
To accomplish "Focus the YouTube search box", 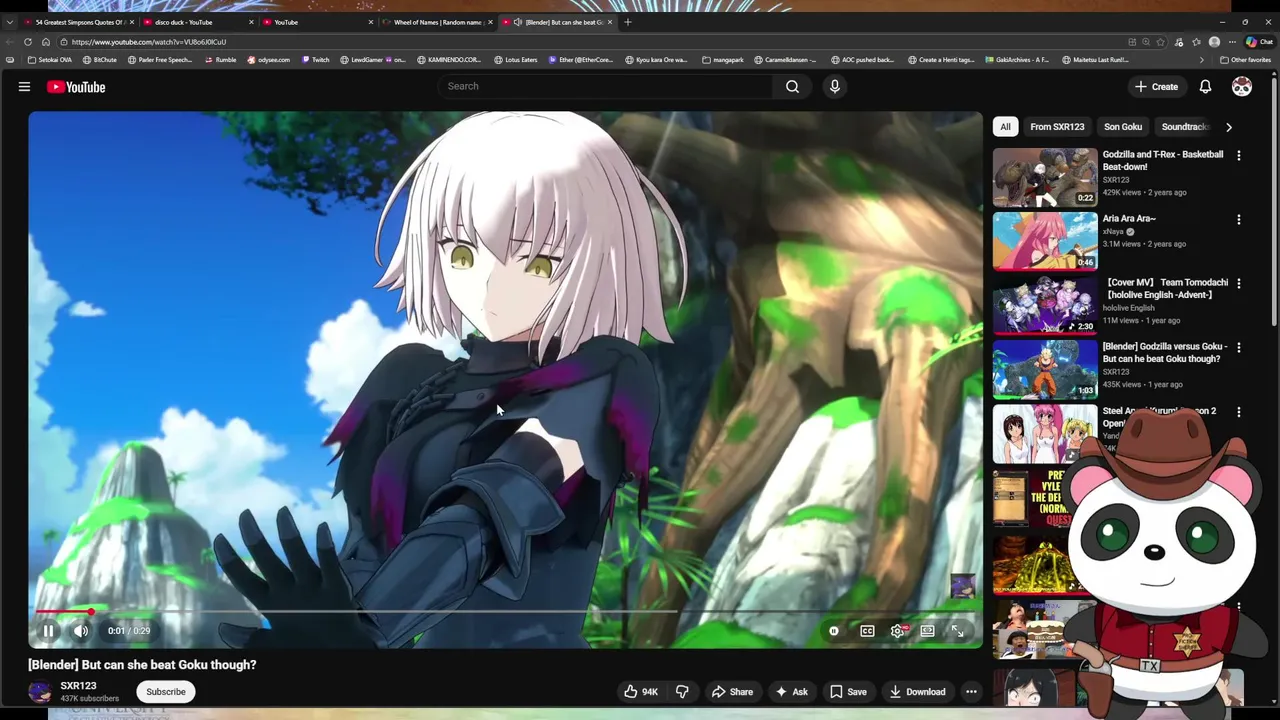I will (x=605, y=86).
